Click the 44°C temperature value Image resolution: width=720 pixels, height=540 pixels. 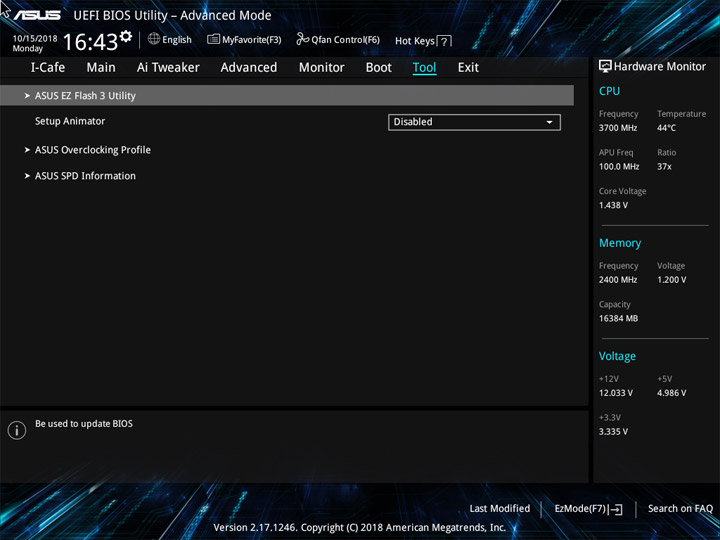point(666,128)
